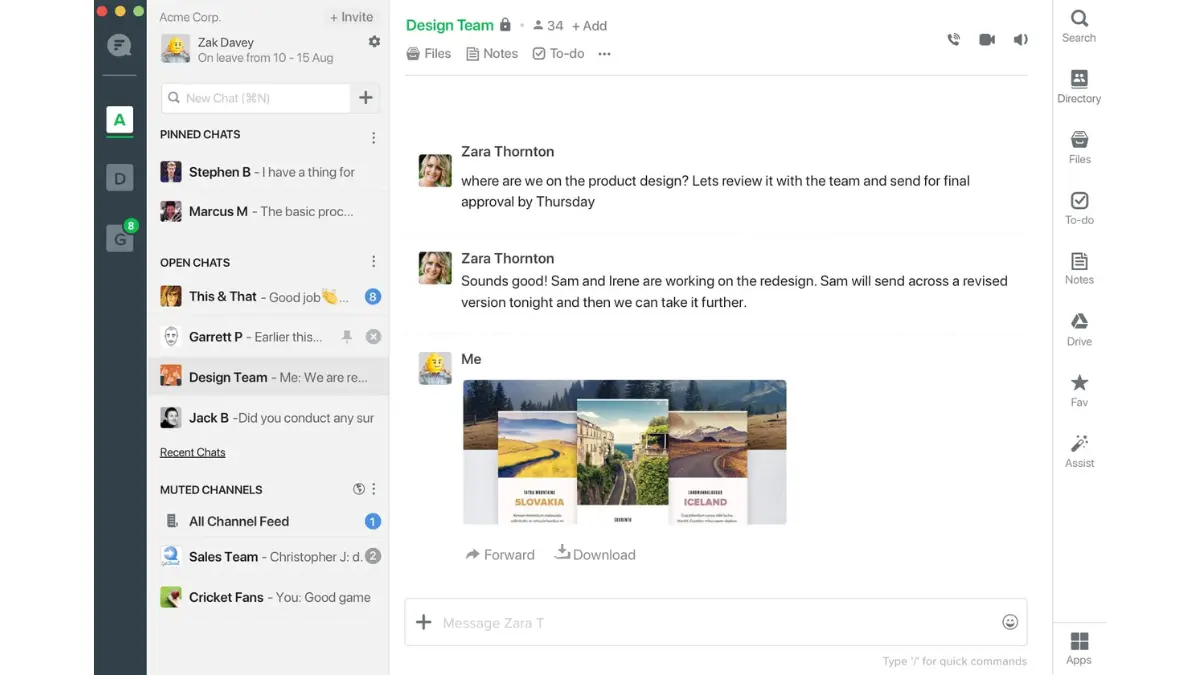Viewport: 1200px width, 675px height.
Task: Click the Search icon in sidebar
Action: [x=1079, y=25]
